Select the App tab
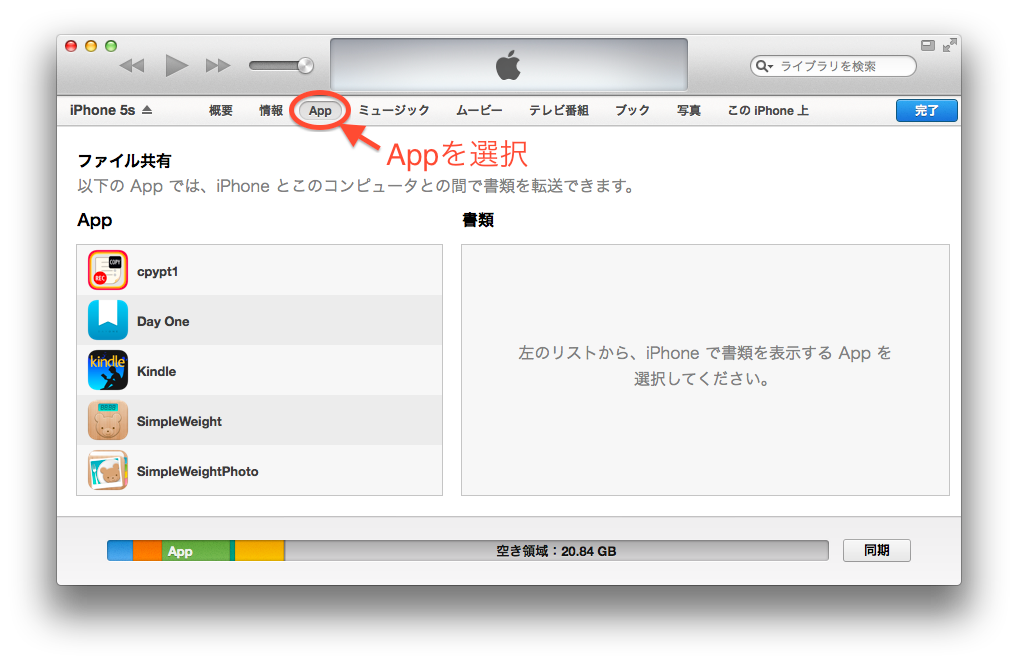Viewport: 1018px width, 664px height. (x=320, y=111)
